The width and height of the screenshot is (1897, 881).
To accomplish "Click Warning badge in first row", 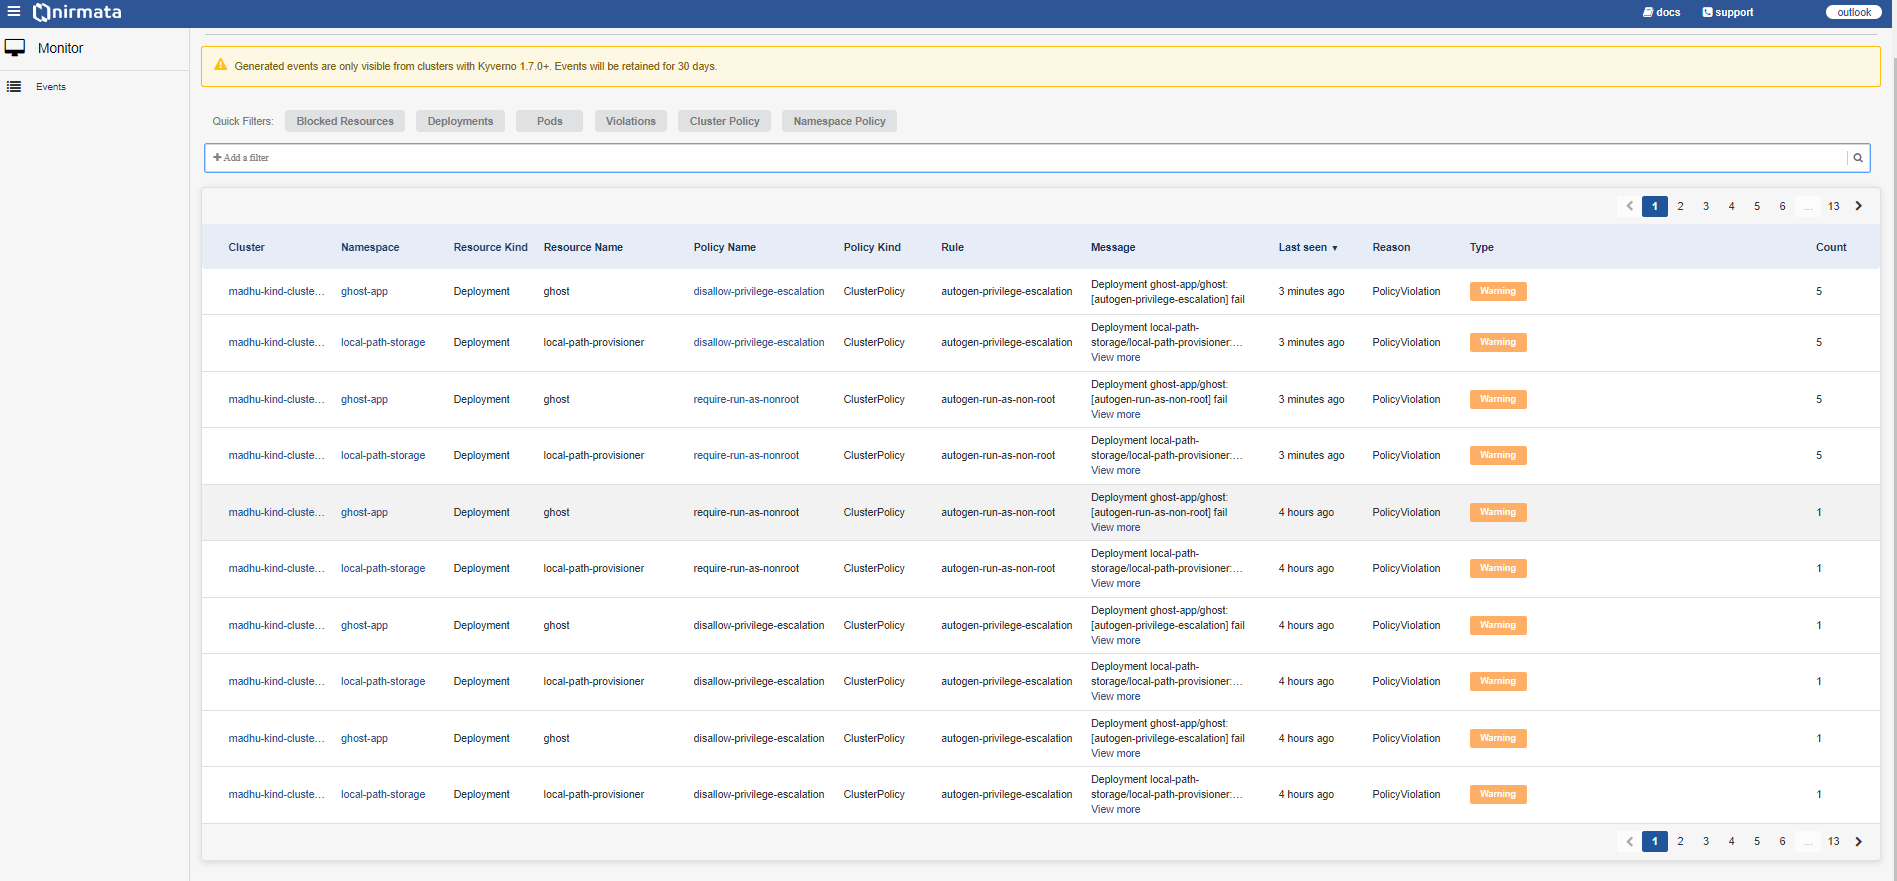I will [x=1498, y=292].
